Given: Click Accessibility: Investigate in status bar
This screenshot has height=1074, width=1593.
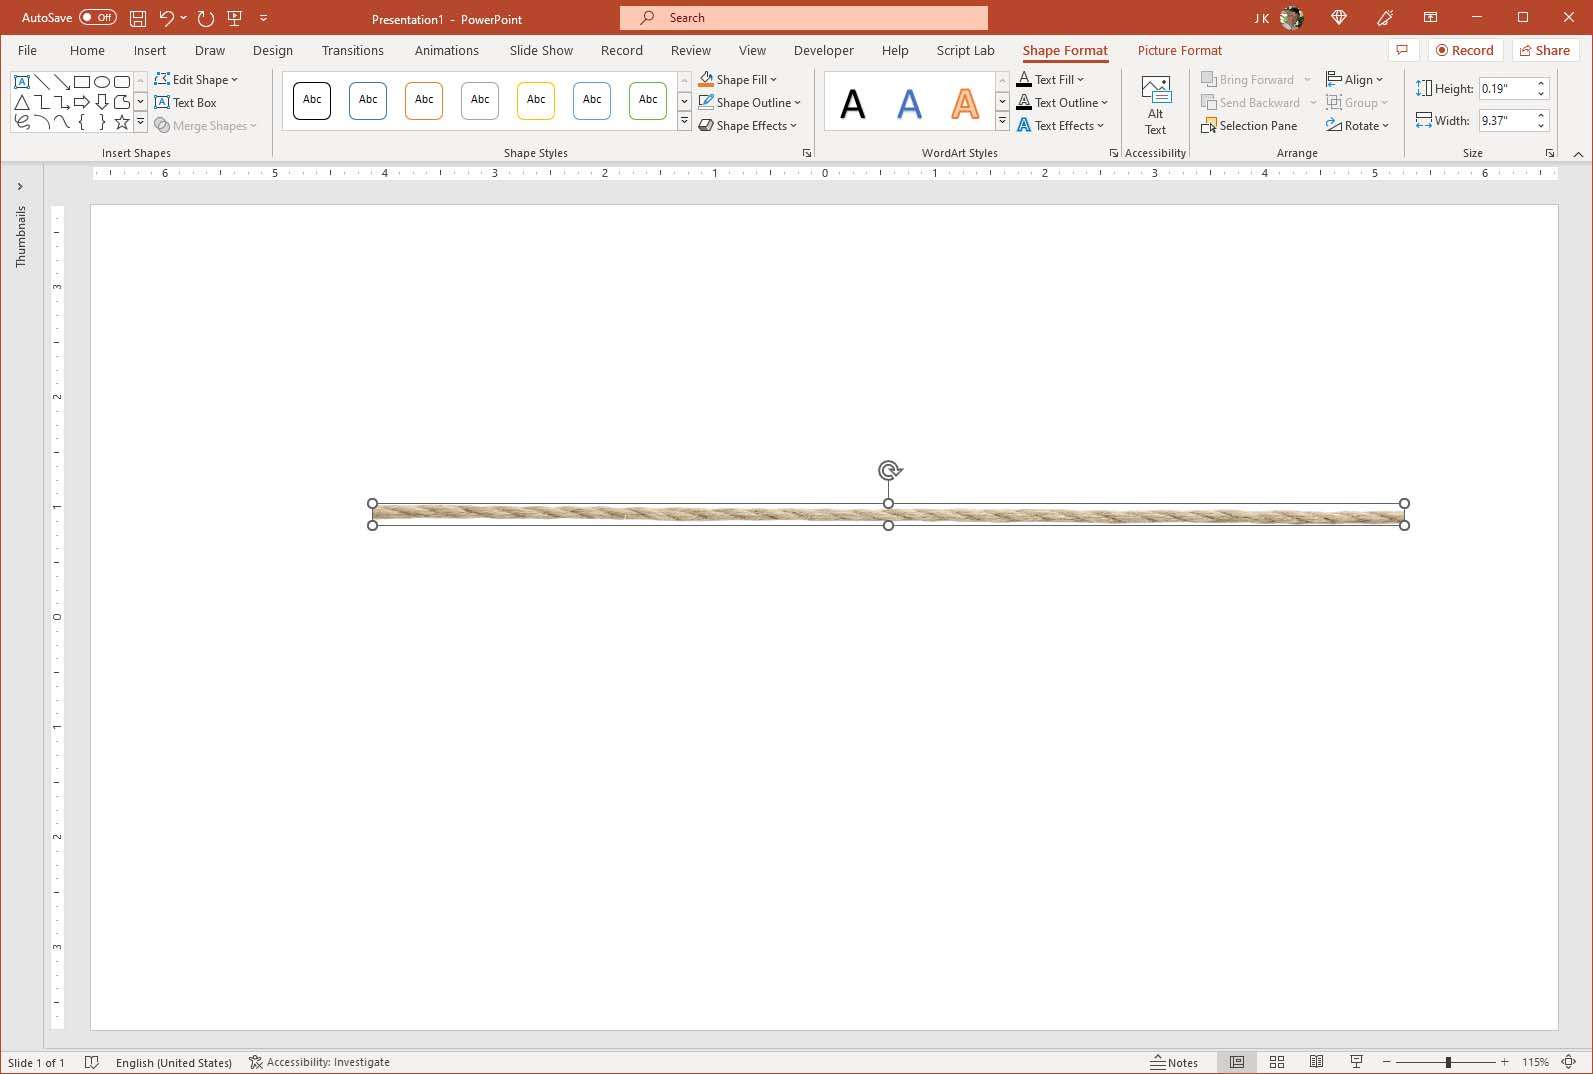Looking at the screenshot, I should click(x=319, y=1062).
